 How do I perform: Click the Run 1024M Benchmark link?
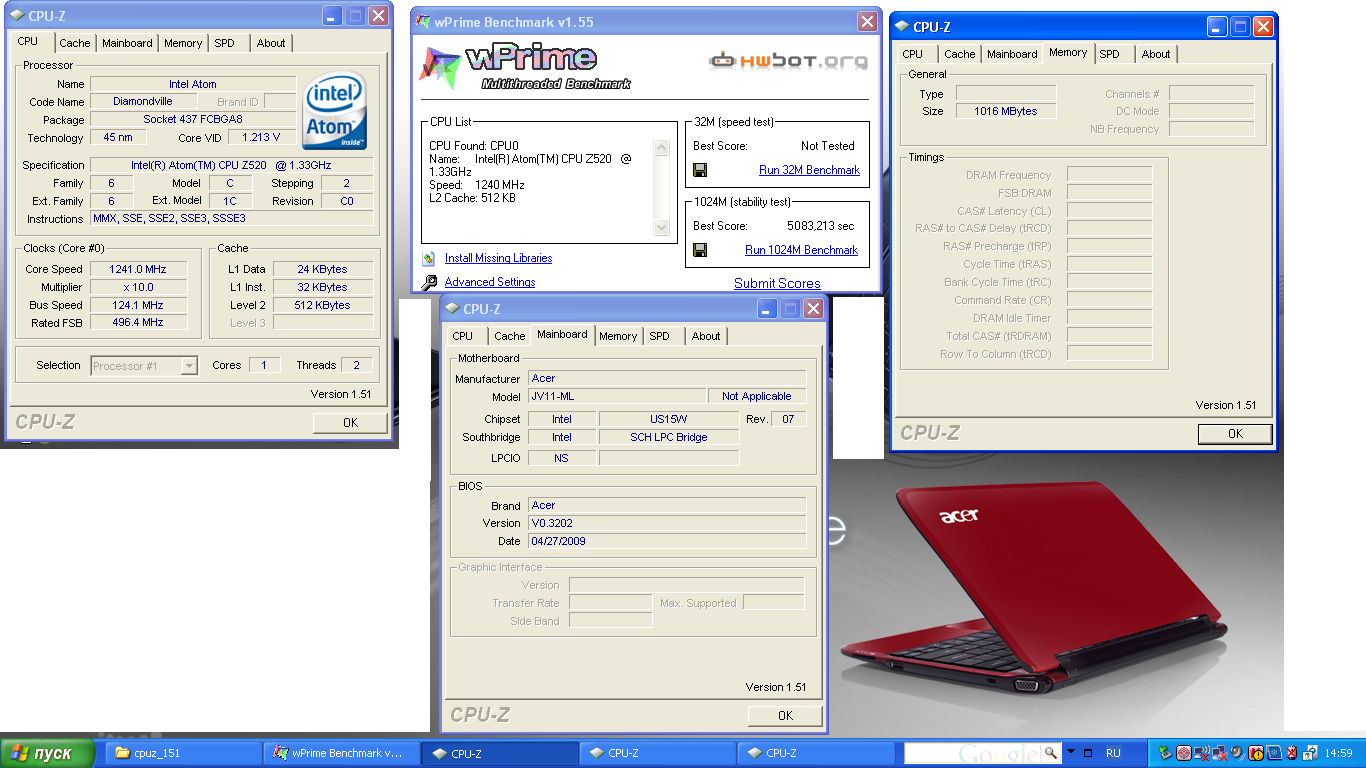click(801, 250)
